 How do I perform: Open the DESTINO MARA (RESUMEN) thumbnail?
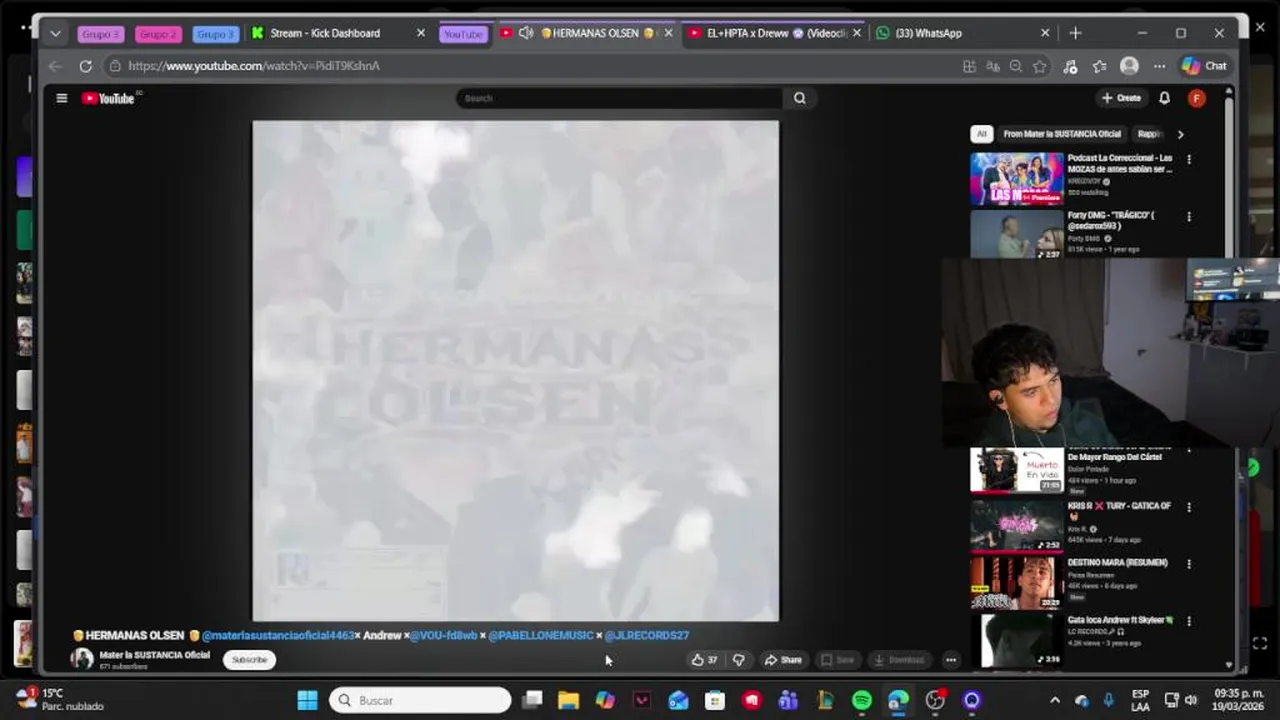(1016, 582)
